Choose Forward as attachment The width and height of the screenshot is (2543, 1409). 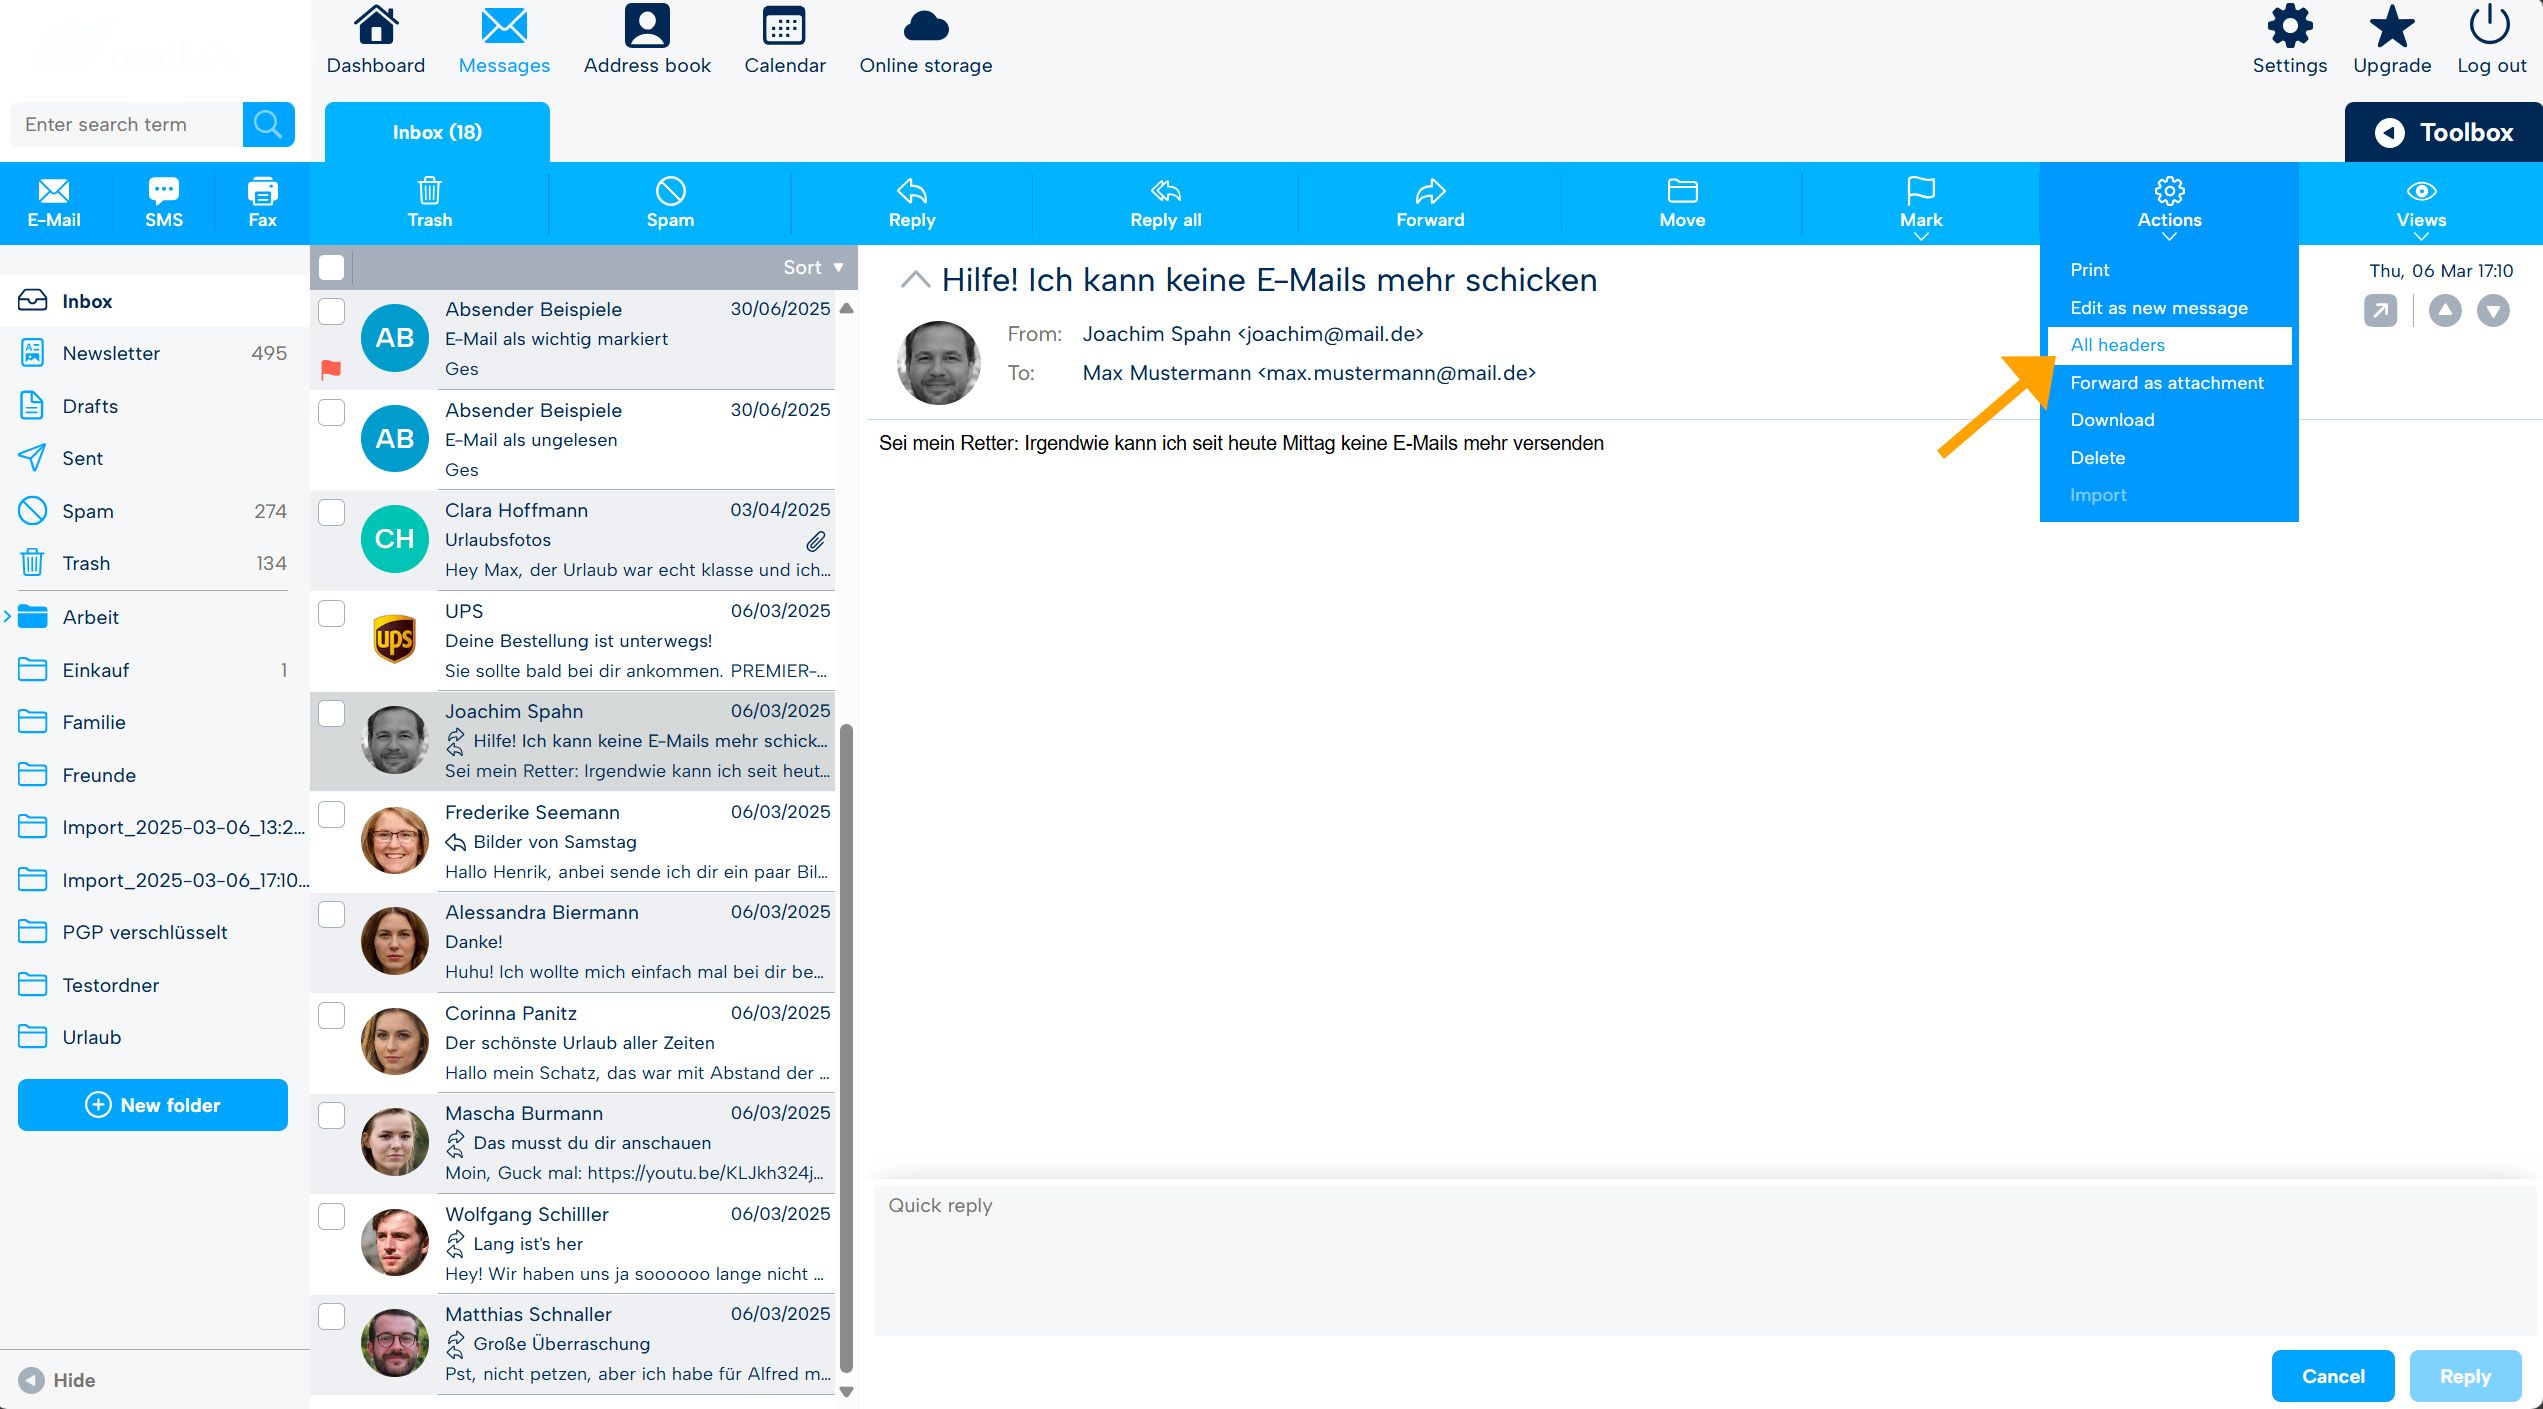coord(2166,383)
